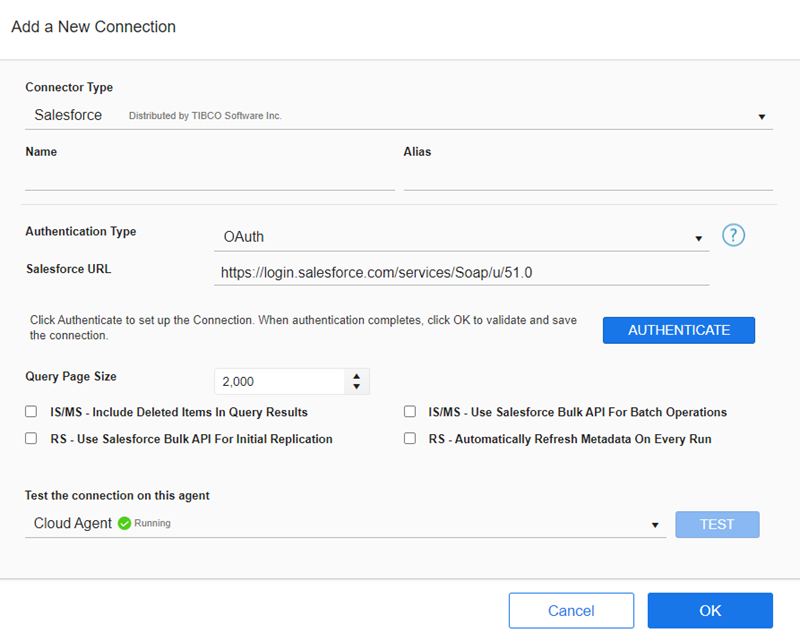Click the TEST button
800x641 pixels.
click(717, 524)
